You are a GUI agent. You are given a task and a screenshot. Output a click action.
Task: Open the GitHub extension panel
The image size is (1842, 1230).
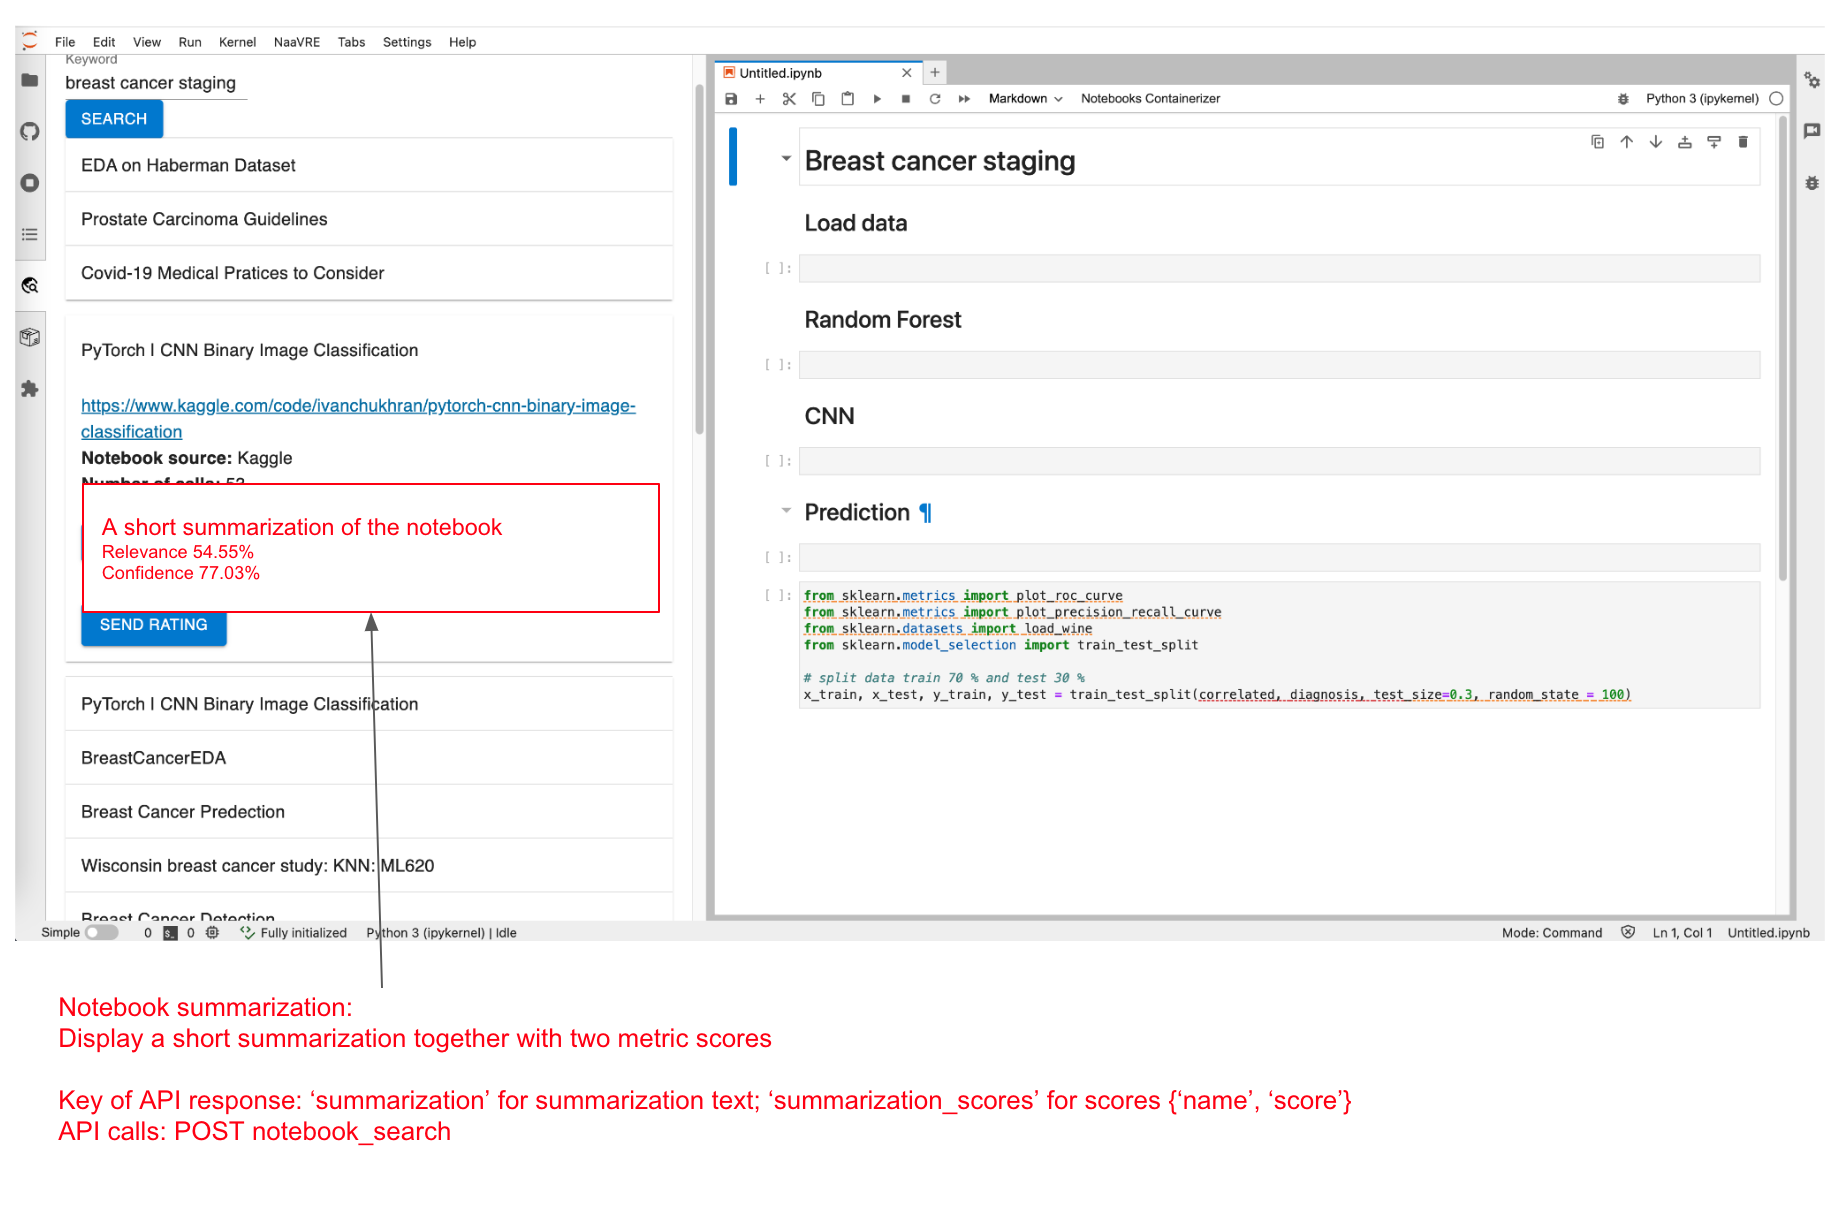(30, 131)
